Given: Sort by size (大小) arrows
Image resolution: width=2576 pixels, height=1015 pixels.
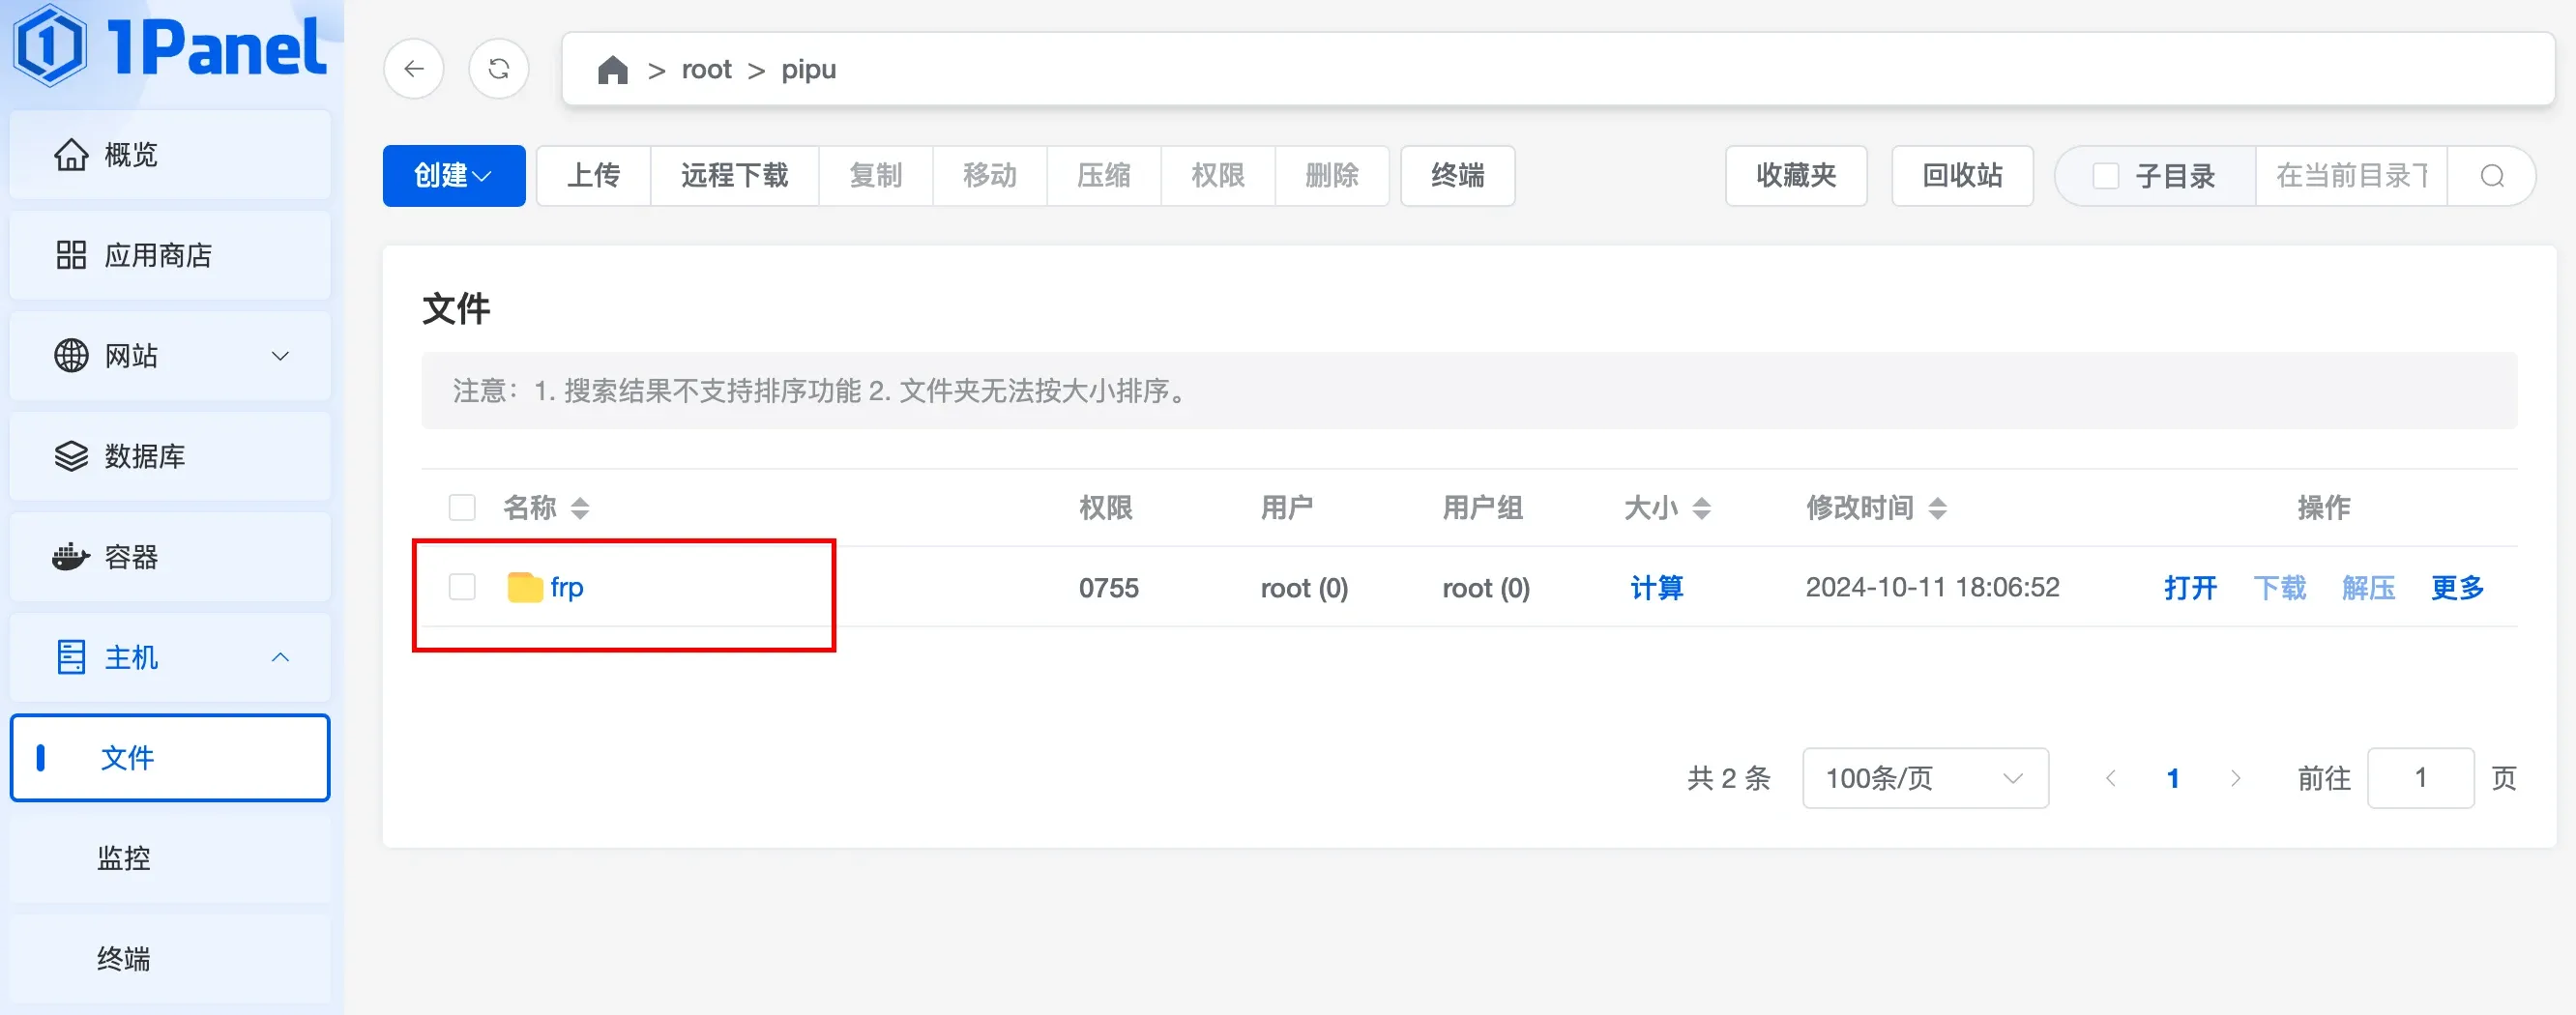Looking at the screenshot, I should point(1702,508).
